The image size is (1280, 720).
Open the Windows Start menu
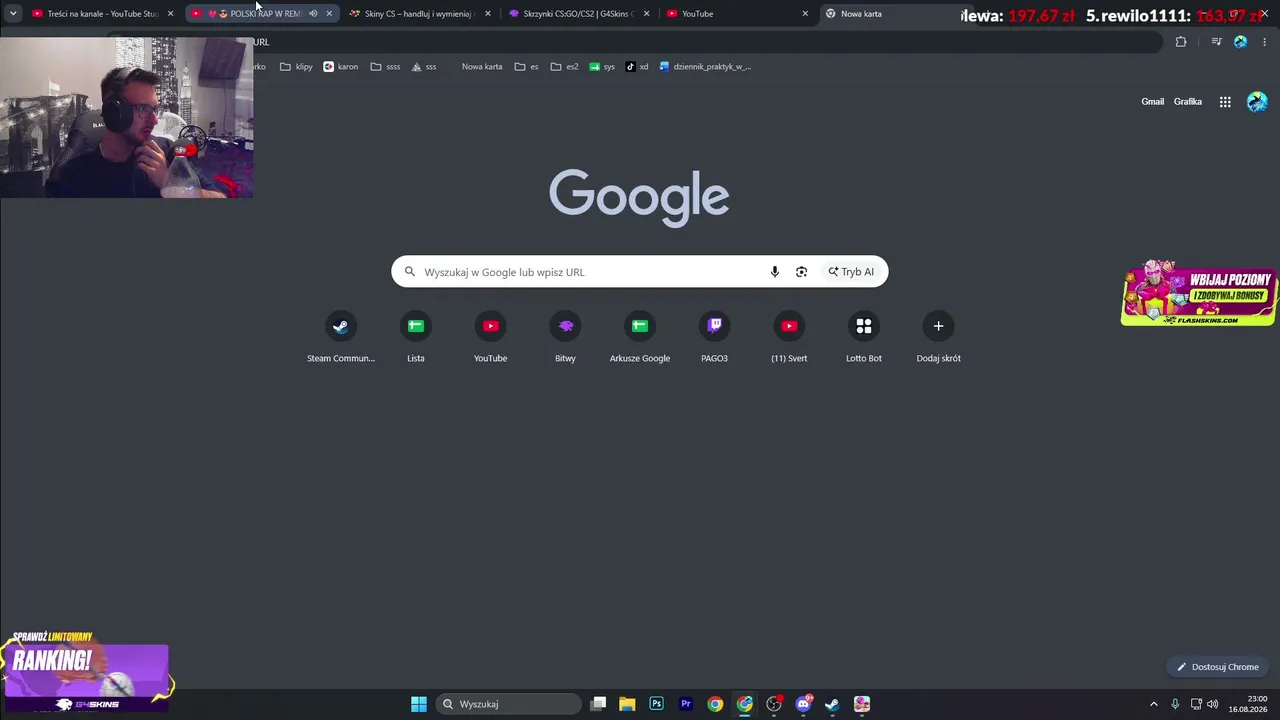click(419, 704)
